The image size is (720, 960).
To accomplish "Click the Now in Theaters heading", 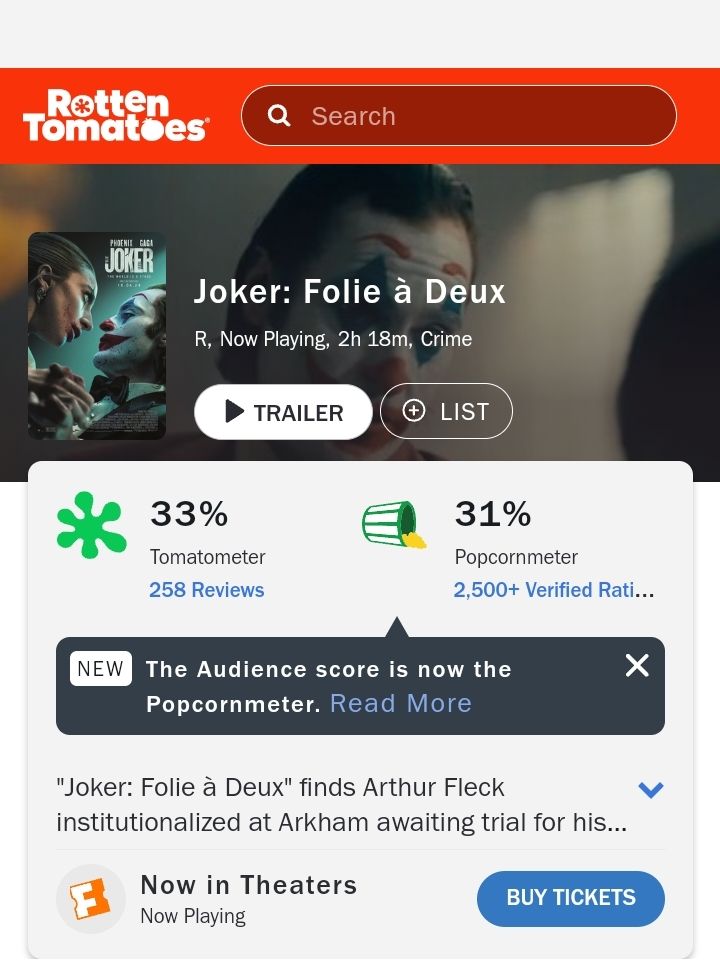I will 249,885.
